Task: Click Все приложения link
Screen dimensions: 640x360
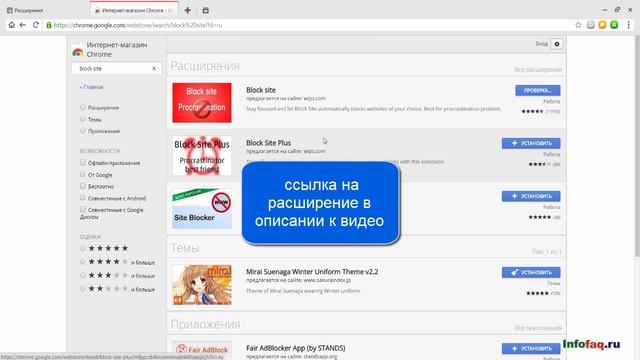Action: (x=538, y=328)
